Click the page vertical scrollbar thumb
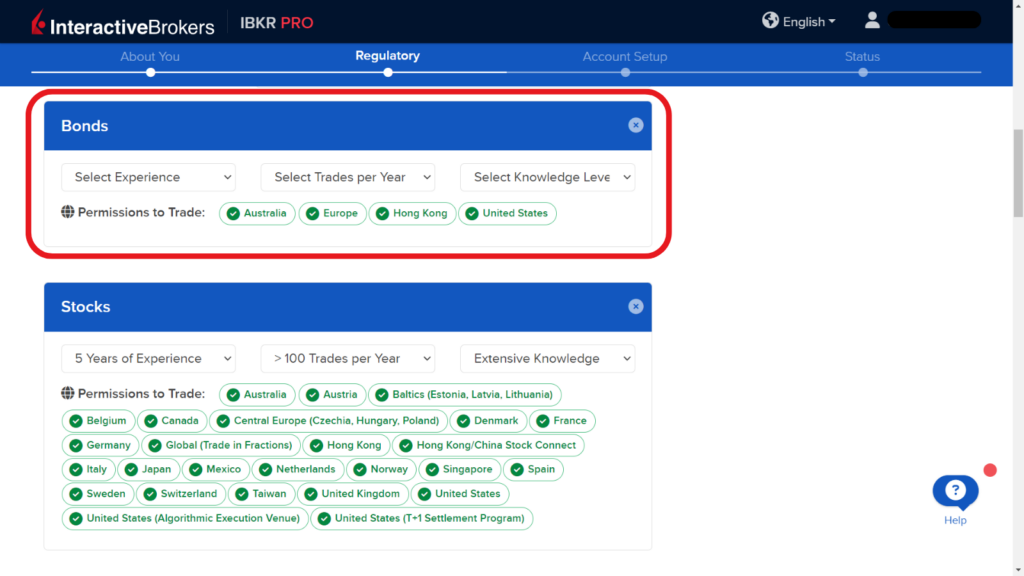 point(1018,173)
